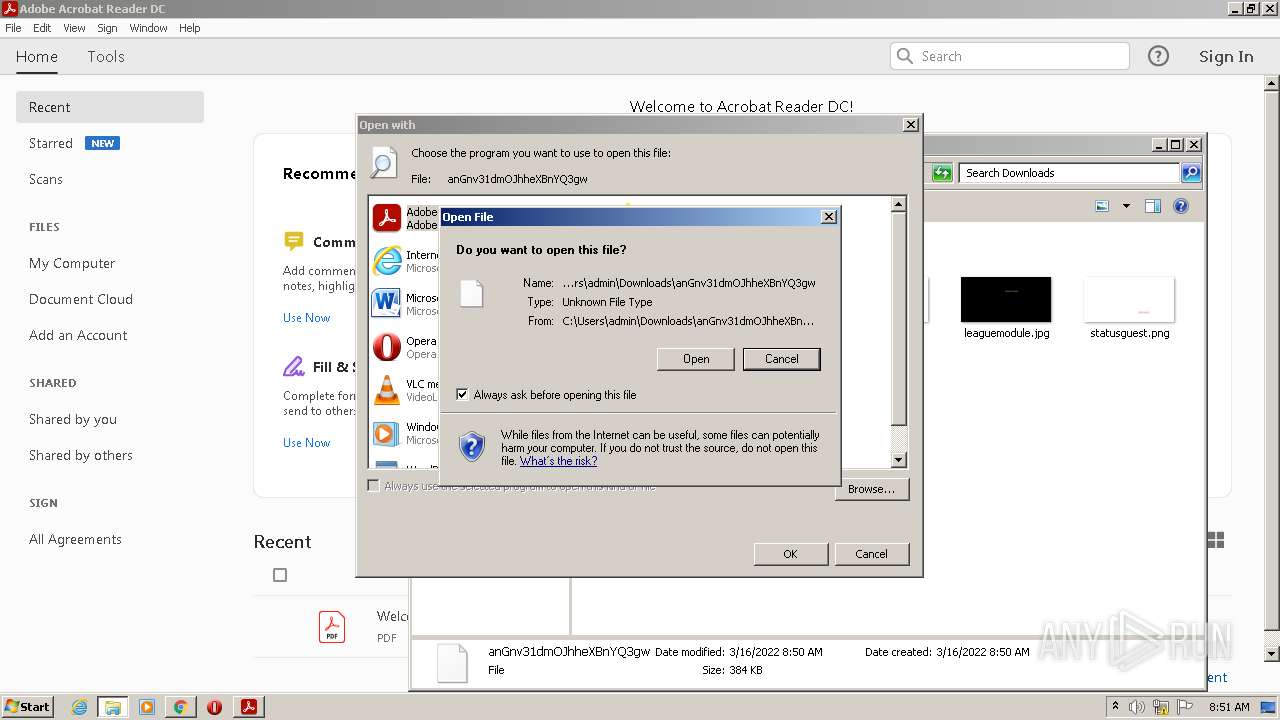Viewport: 1280px width, 720px height.
Task: Click Use Now under Comment
Action: pos(306,318)
